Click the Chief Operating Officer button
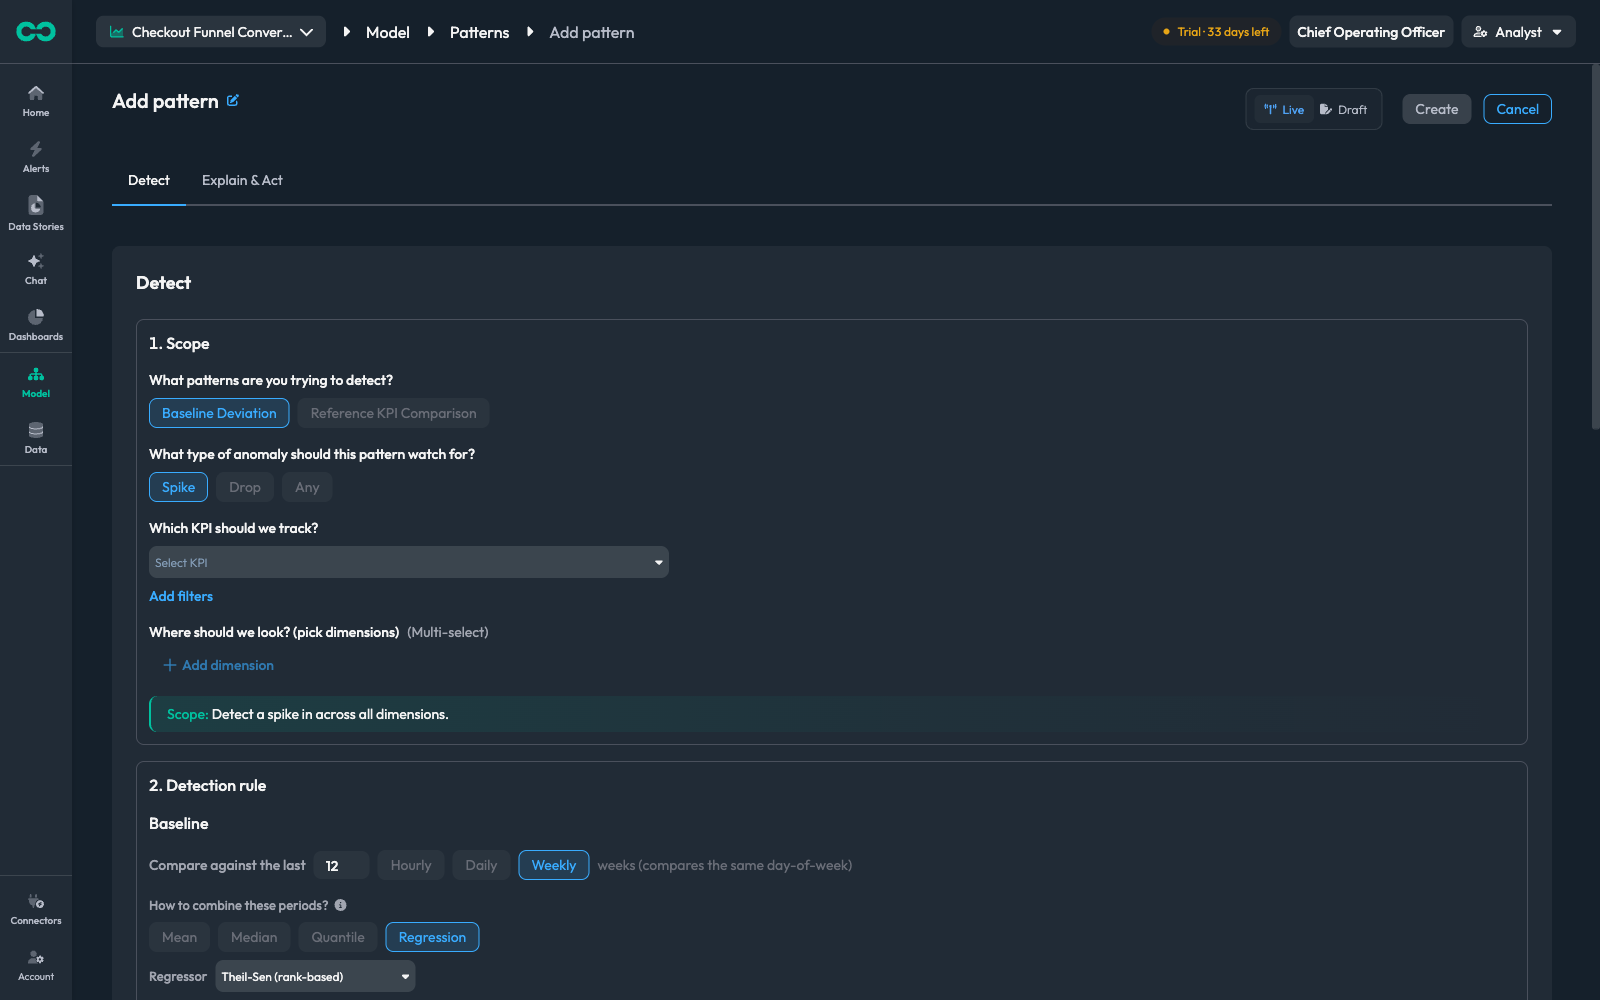This screenshot has width=1600, height=1000. tap(1371, 32)
